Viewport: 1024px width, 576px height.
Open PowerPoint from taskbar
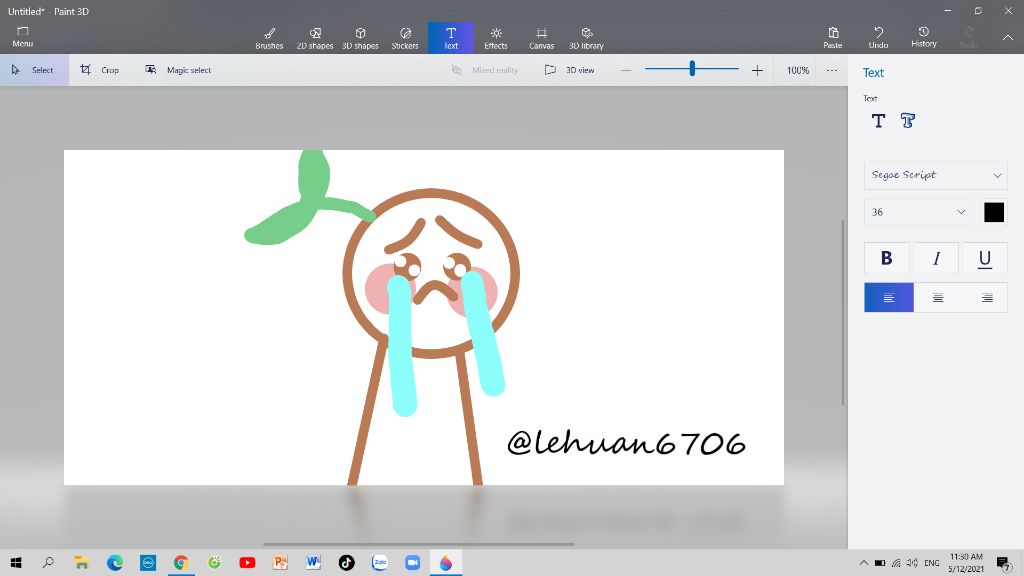[x=280, y=562]
